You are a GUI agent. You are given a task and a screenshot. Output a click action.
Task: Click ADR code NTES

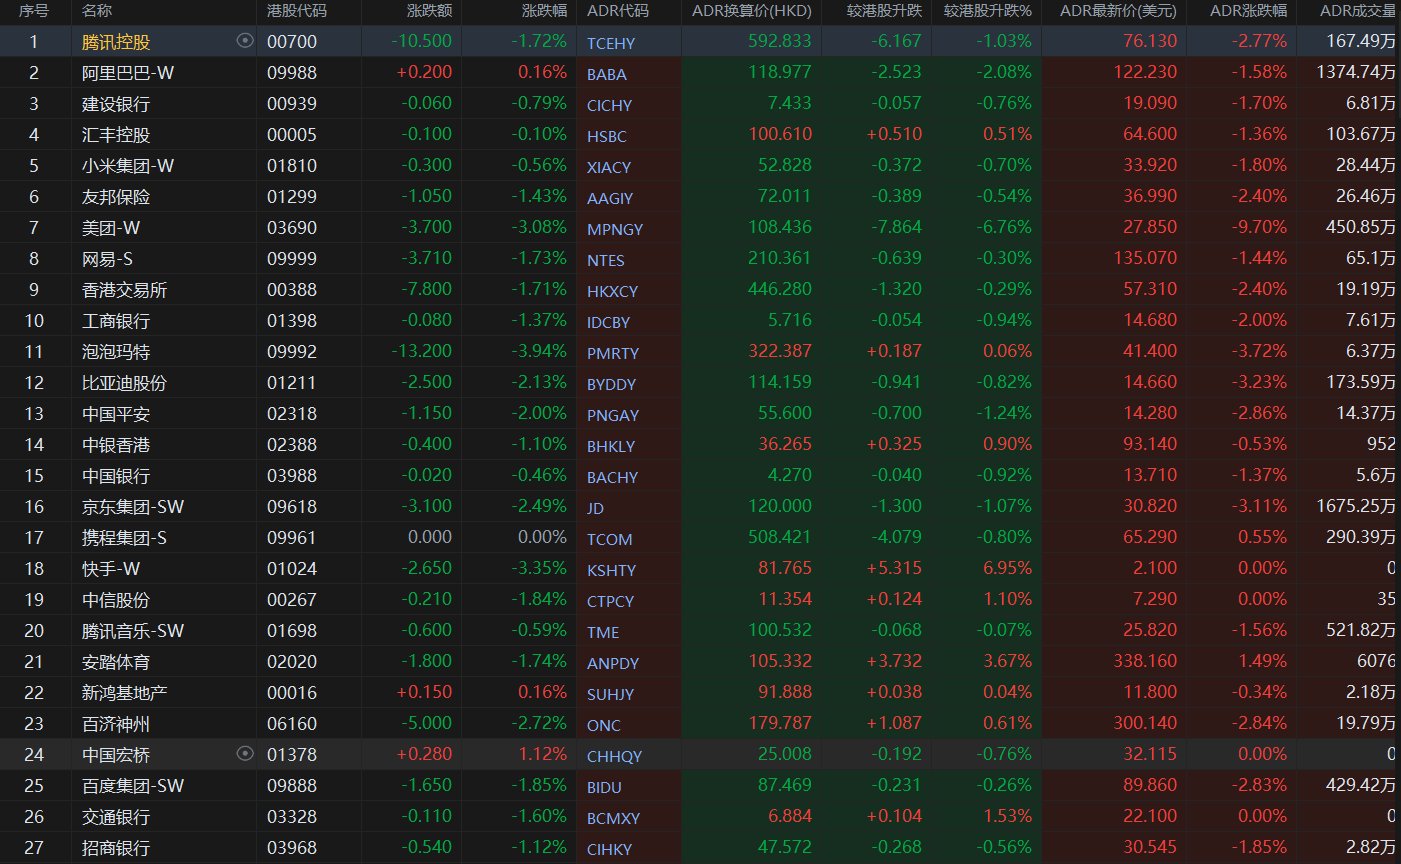[606, 260]
